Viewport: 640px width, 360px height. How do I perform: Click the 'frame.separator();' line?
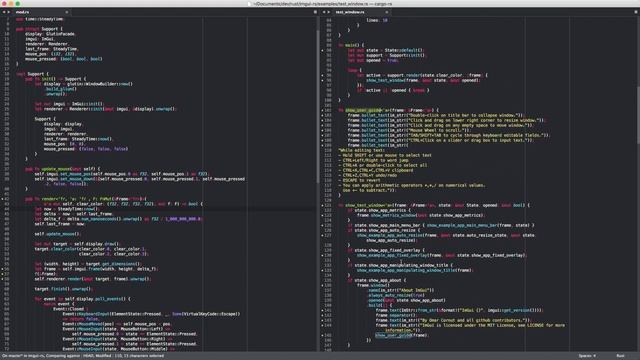click(396, 315)
